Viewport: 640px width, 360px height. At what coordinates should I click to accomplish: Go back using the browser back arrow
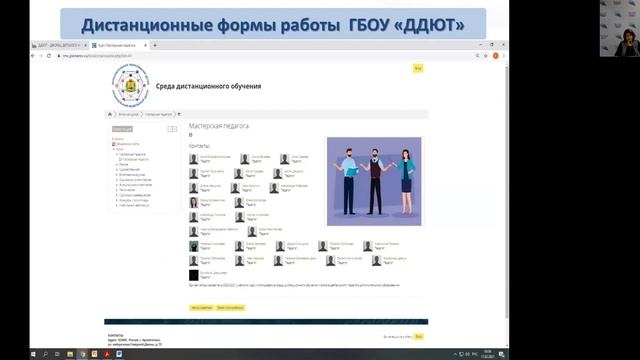33,56
